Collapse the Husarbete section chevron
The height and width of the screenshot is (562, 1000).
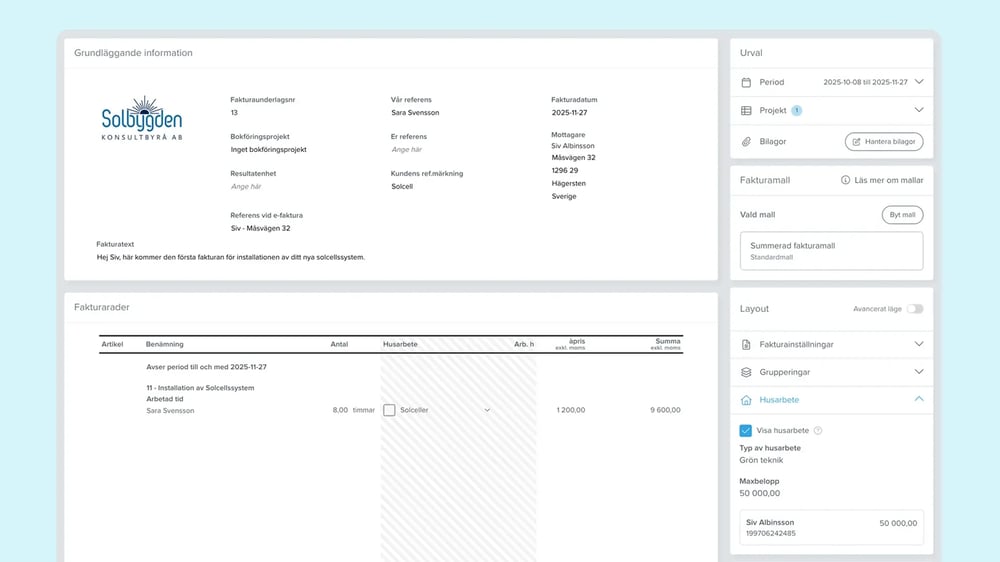[x=919, y=400]
